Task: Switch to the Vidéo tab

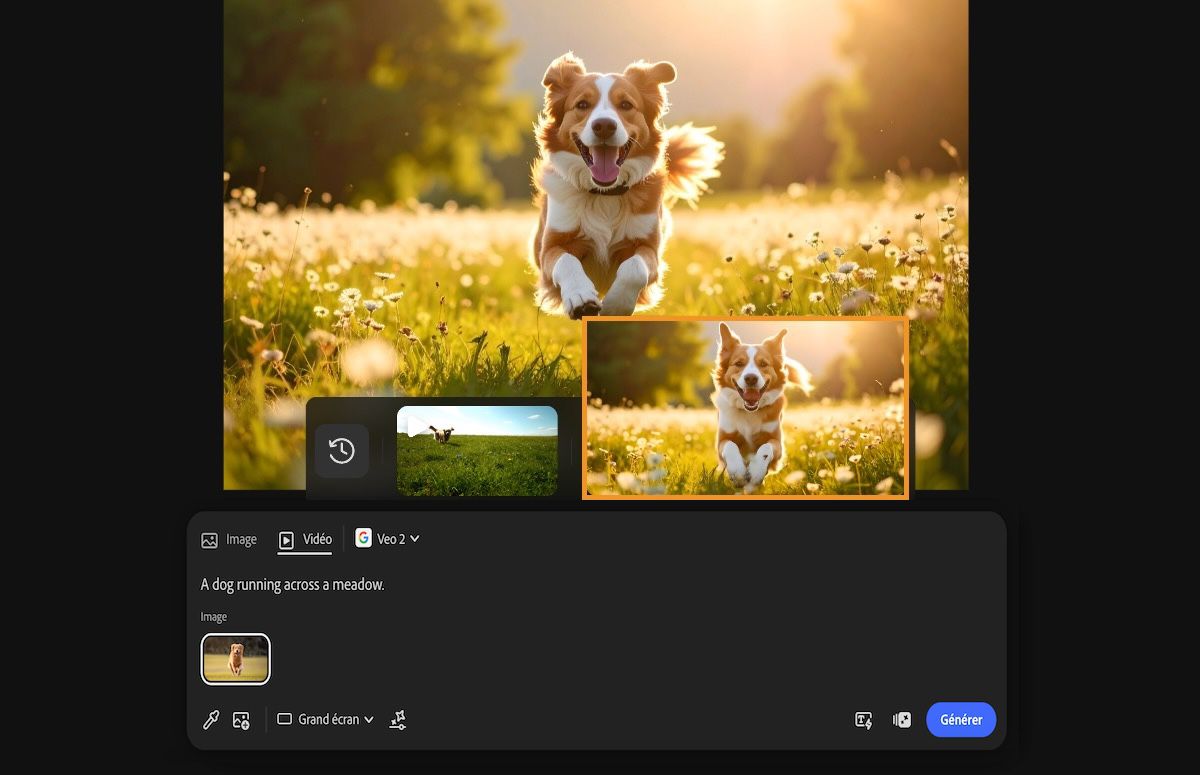Action: click(305, 539)
